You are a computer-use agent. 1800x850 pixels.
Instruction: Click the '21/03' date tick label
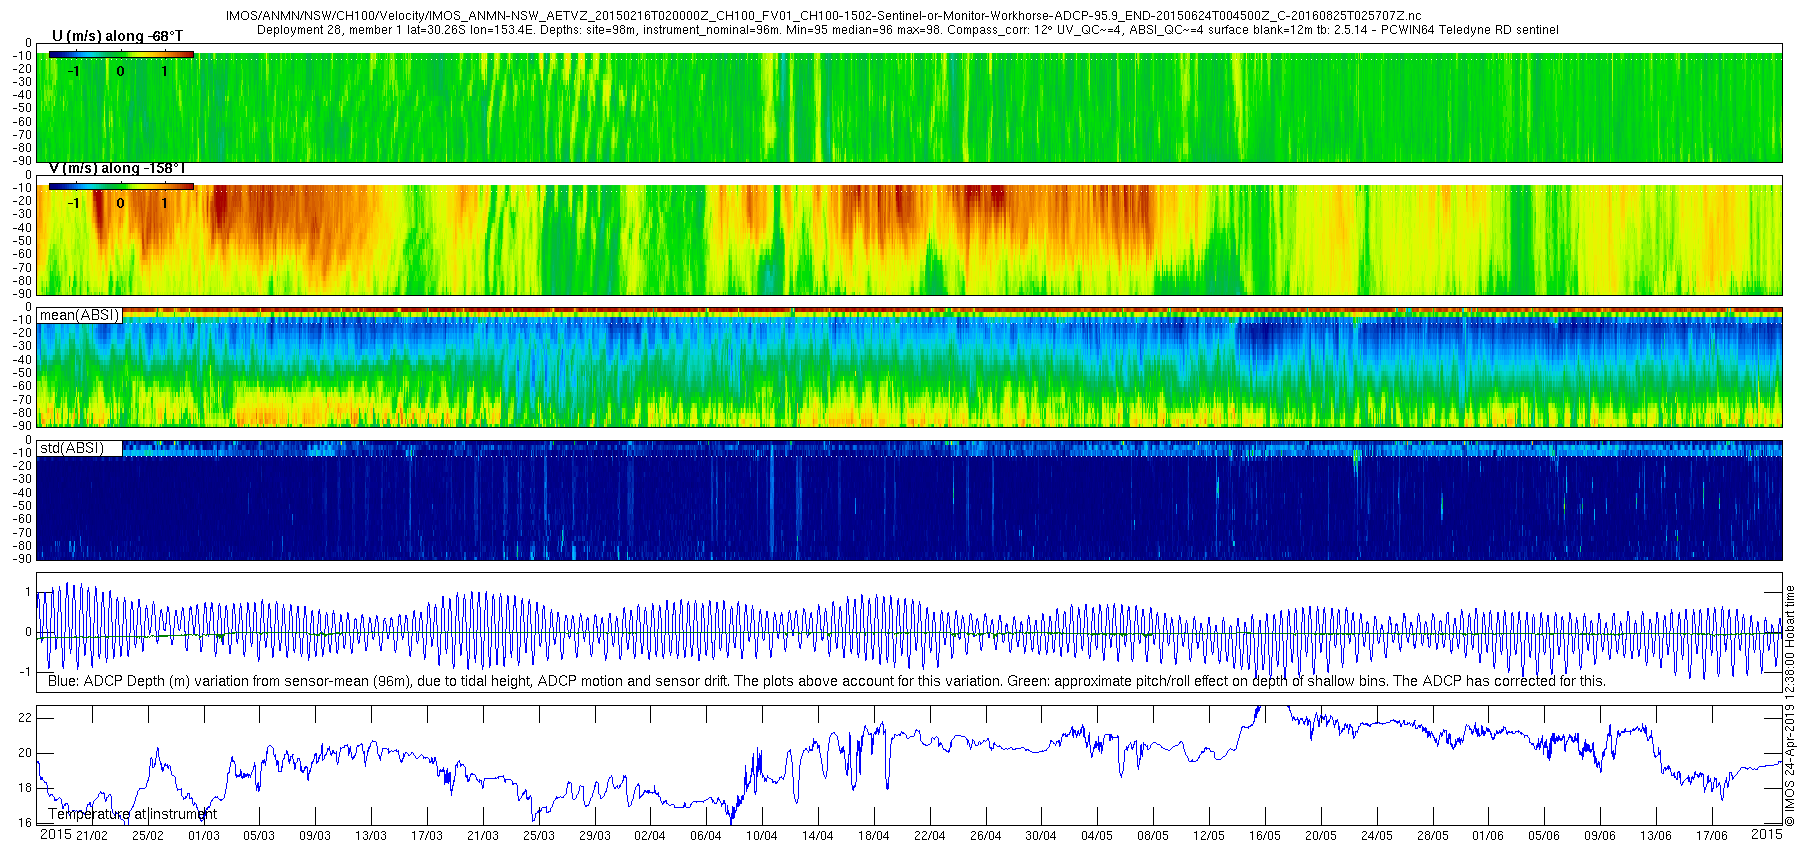(483, 835)
